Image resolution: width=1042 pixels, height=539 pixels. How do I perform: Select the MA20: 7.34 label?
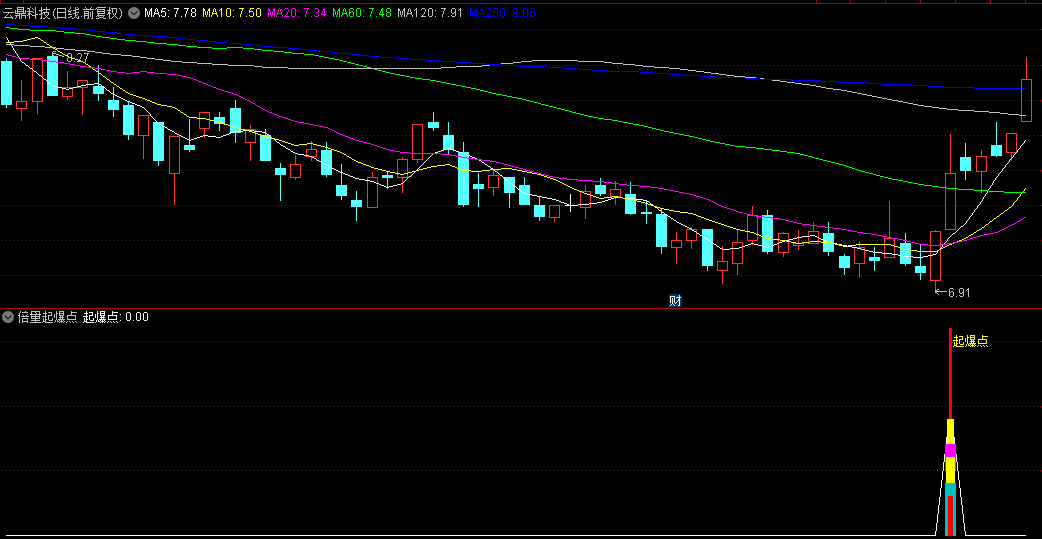296,13
